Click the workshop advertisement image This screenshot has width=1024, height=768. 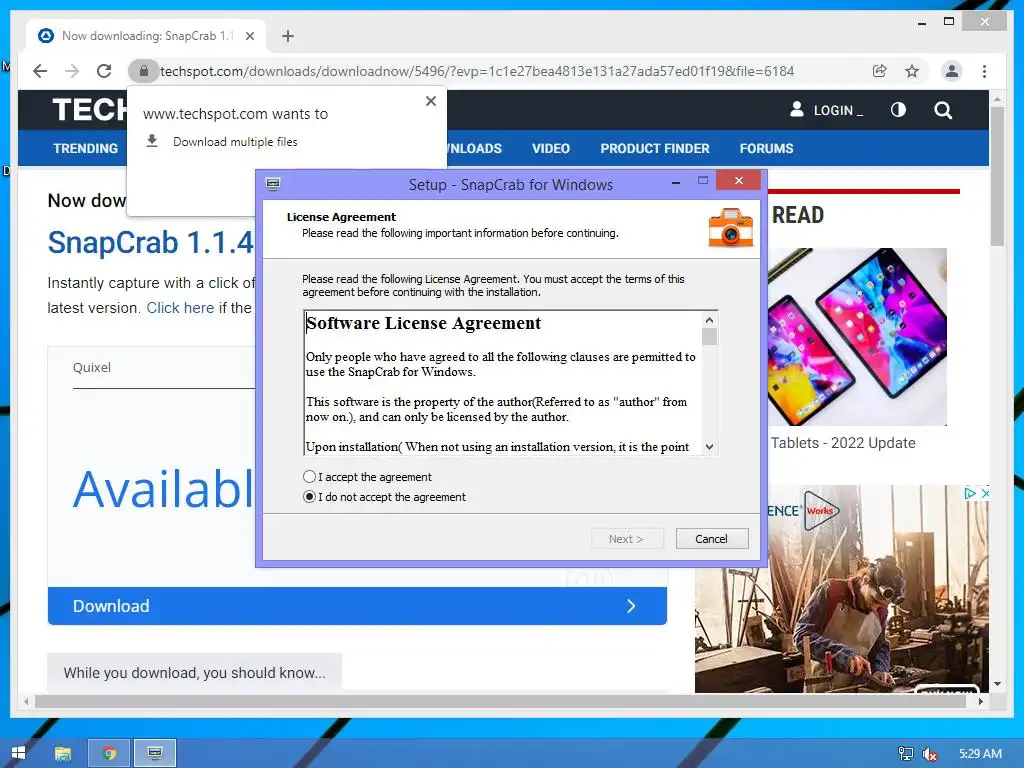click(842, 588)
